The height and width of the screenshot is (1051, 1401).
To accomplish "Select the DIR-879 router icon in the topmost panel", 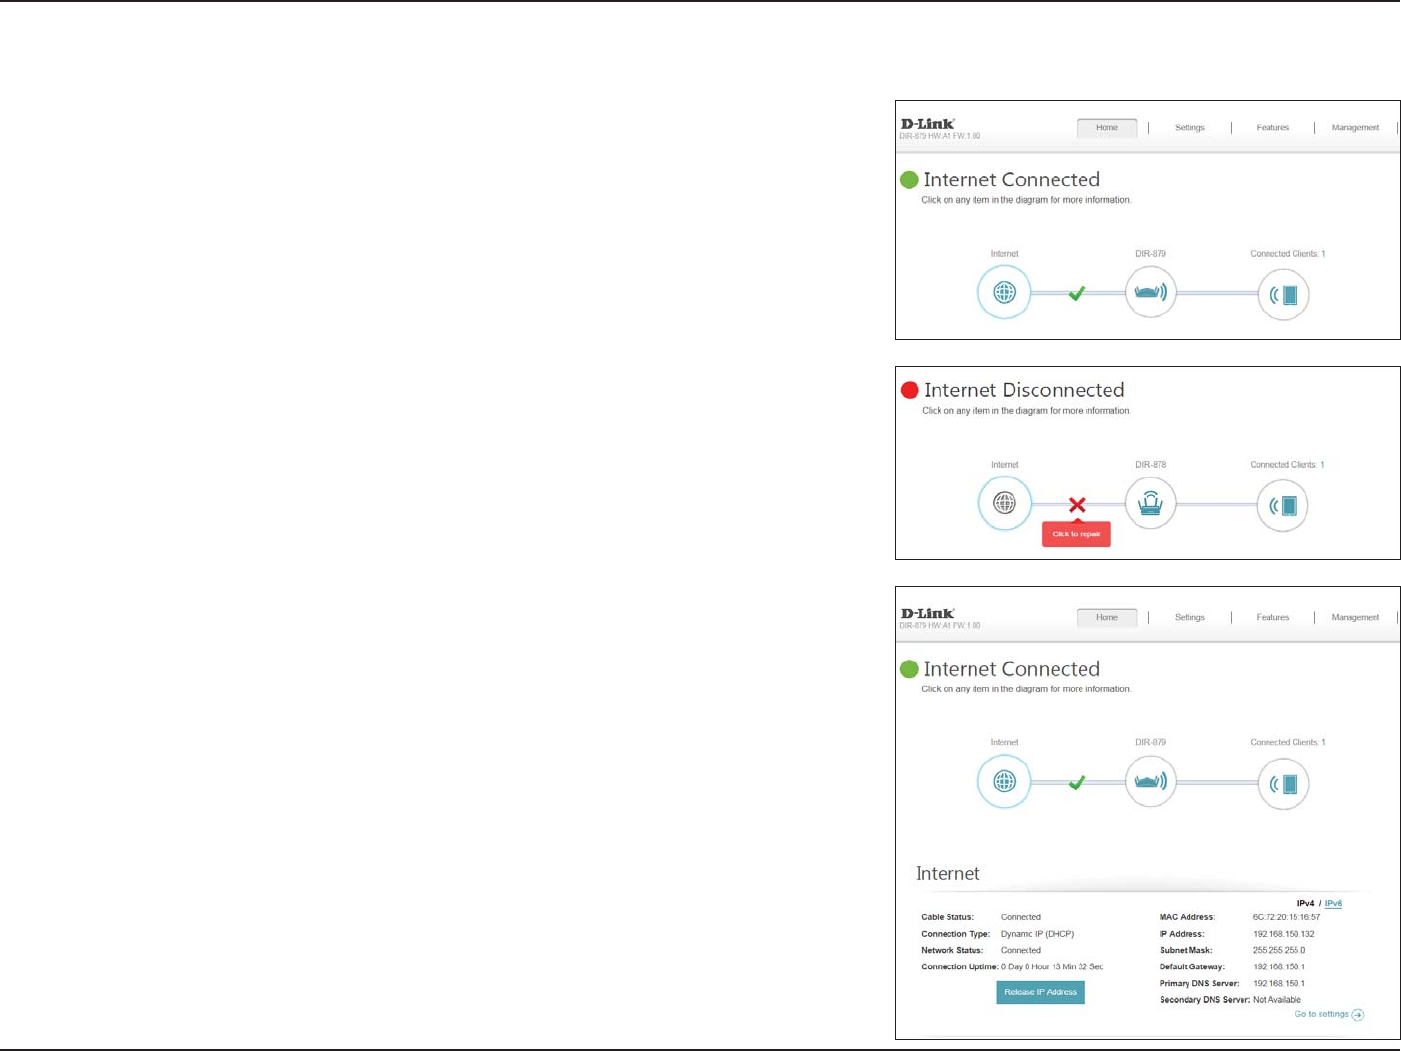I will (x=1151, y=293).
